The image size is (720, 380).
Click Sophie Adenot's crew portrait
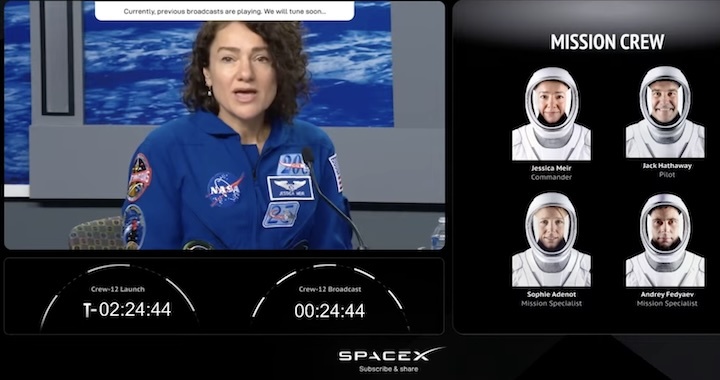click(551, 240)
